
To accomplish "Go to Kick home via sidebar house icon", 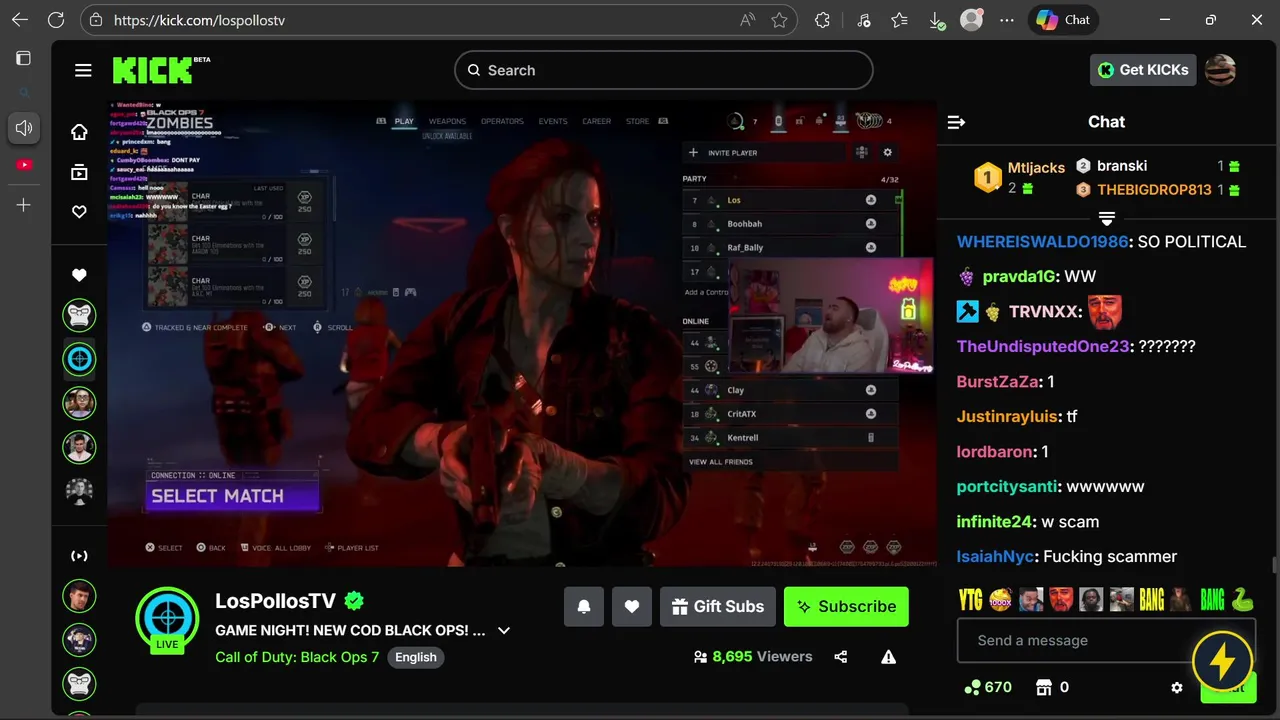I will 79,132.
